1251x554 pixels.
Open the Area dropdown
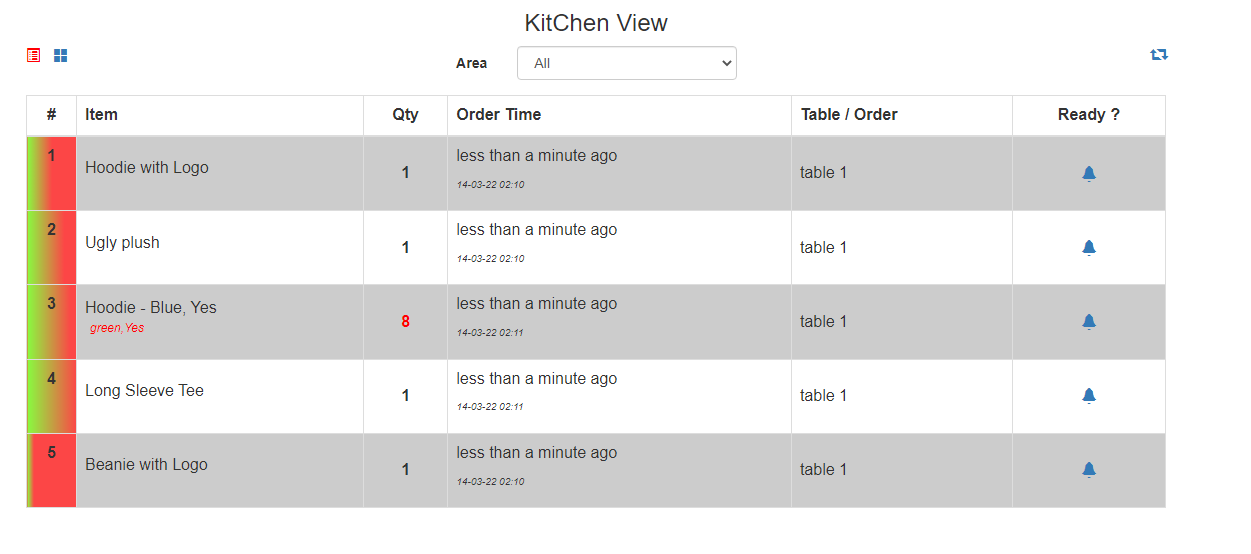627,63
